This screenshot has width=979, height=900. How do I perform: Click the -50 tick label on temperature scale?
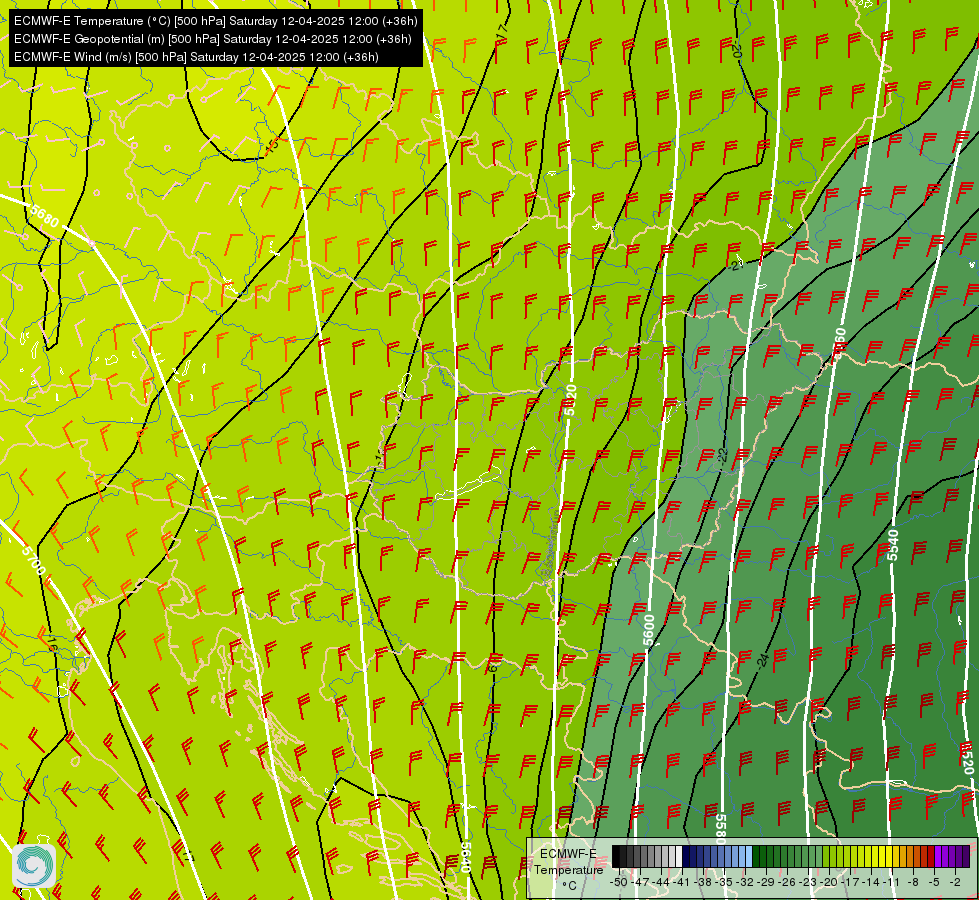click(x=619, y=882)
